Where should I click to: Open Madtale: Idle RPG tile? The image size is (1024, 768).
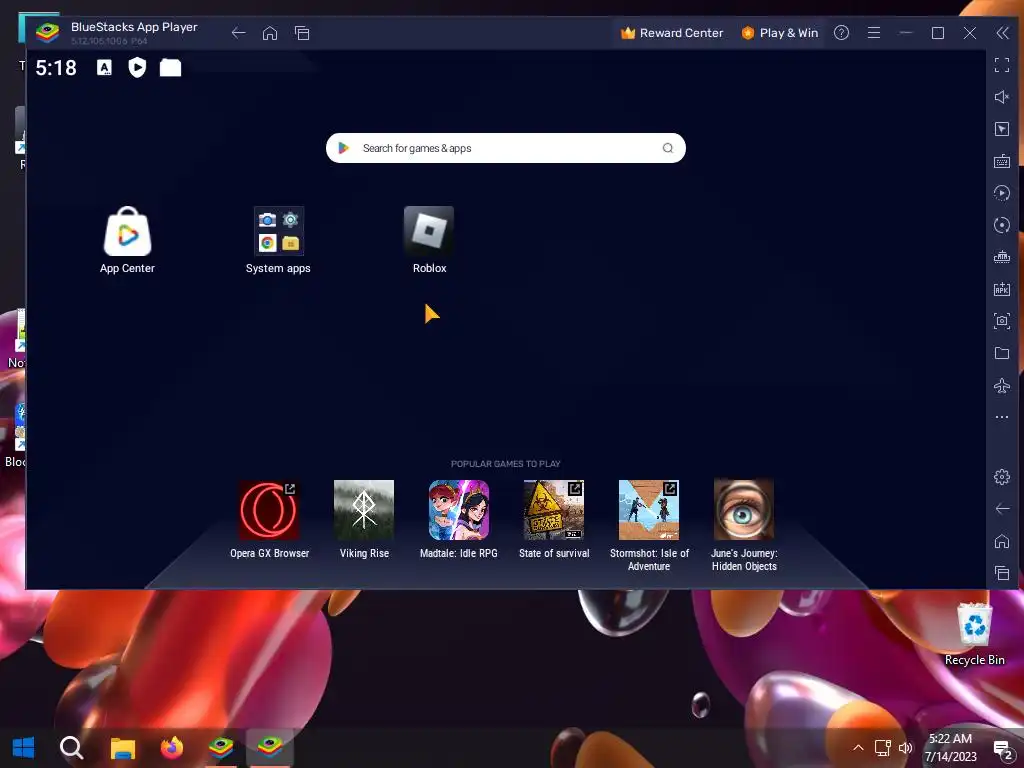point(458,509)
